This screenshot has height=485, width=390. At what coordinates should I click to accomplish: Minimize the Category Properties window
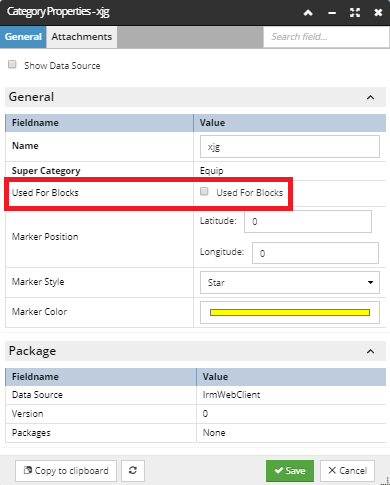coord(332,13)
